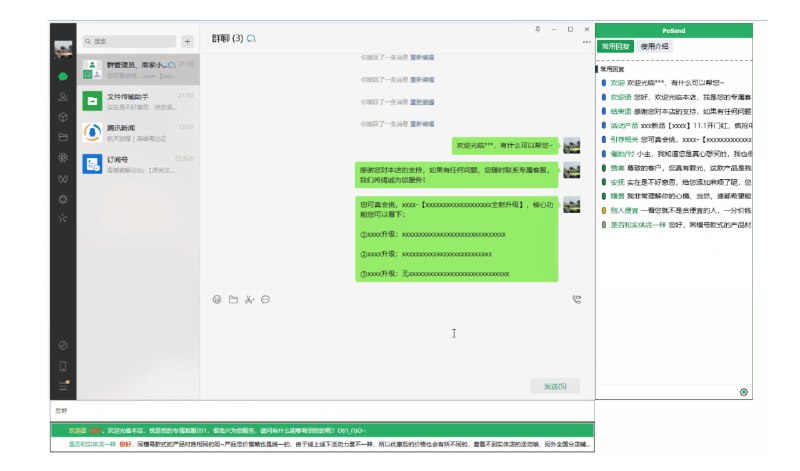Open the three-dot chat info menu

click(586, 42)
